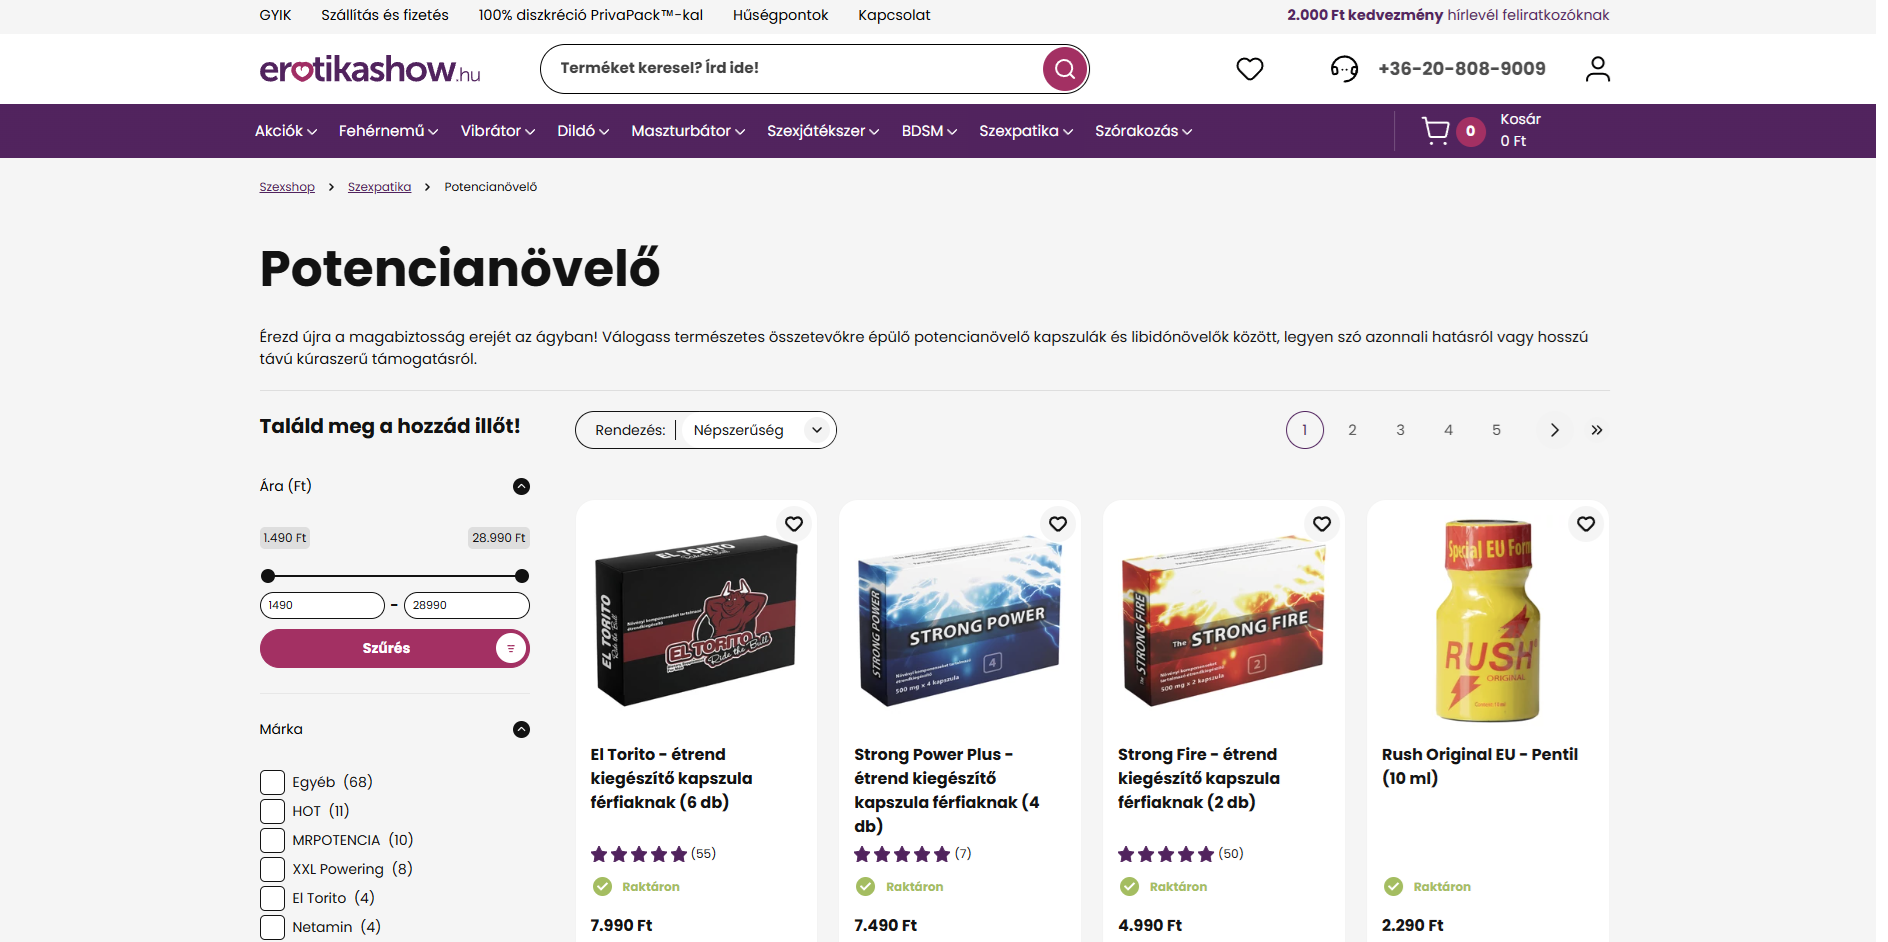Screen dimensions: 1888x942
Task: Expand the Akciók menu
Action: tap(286, 131)
